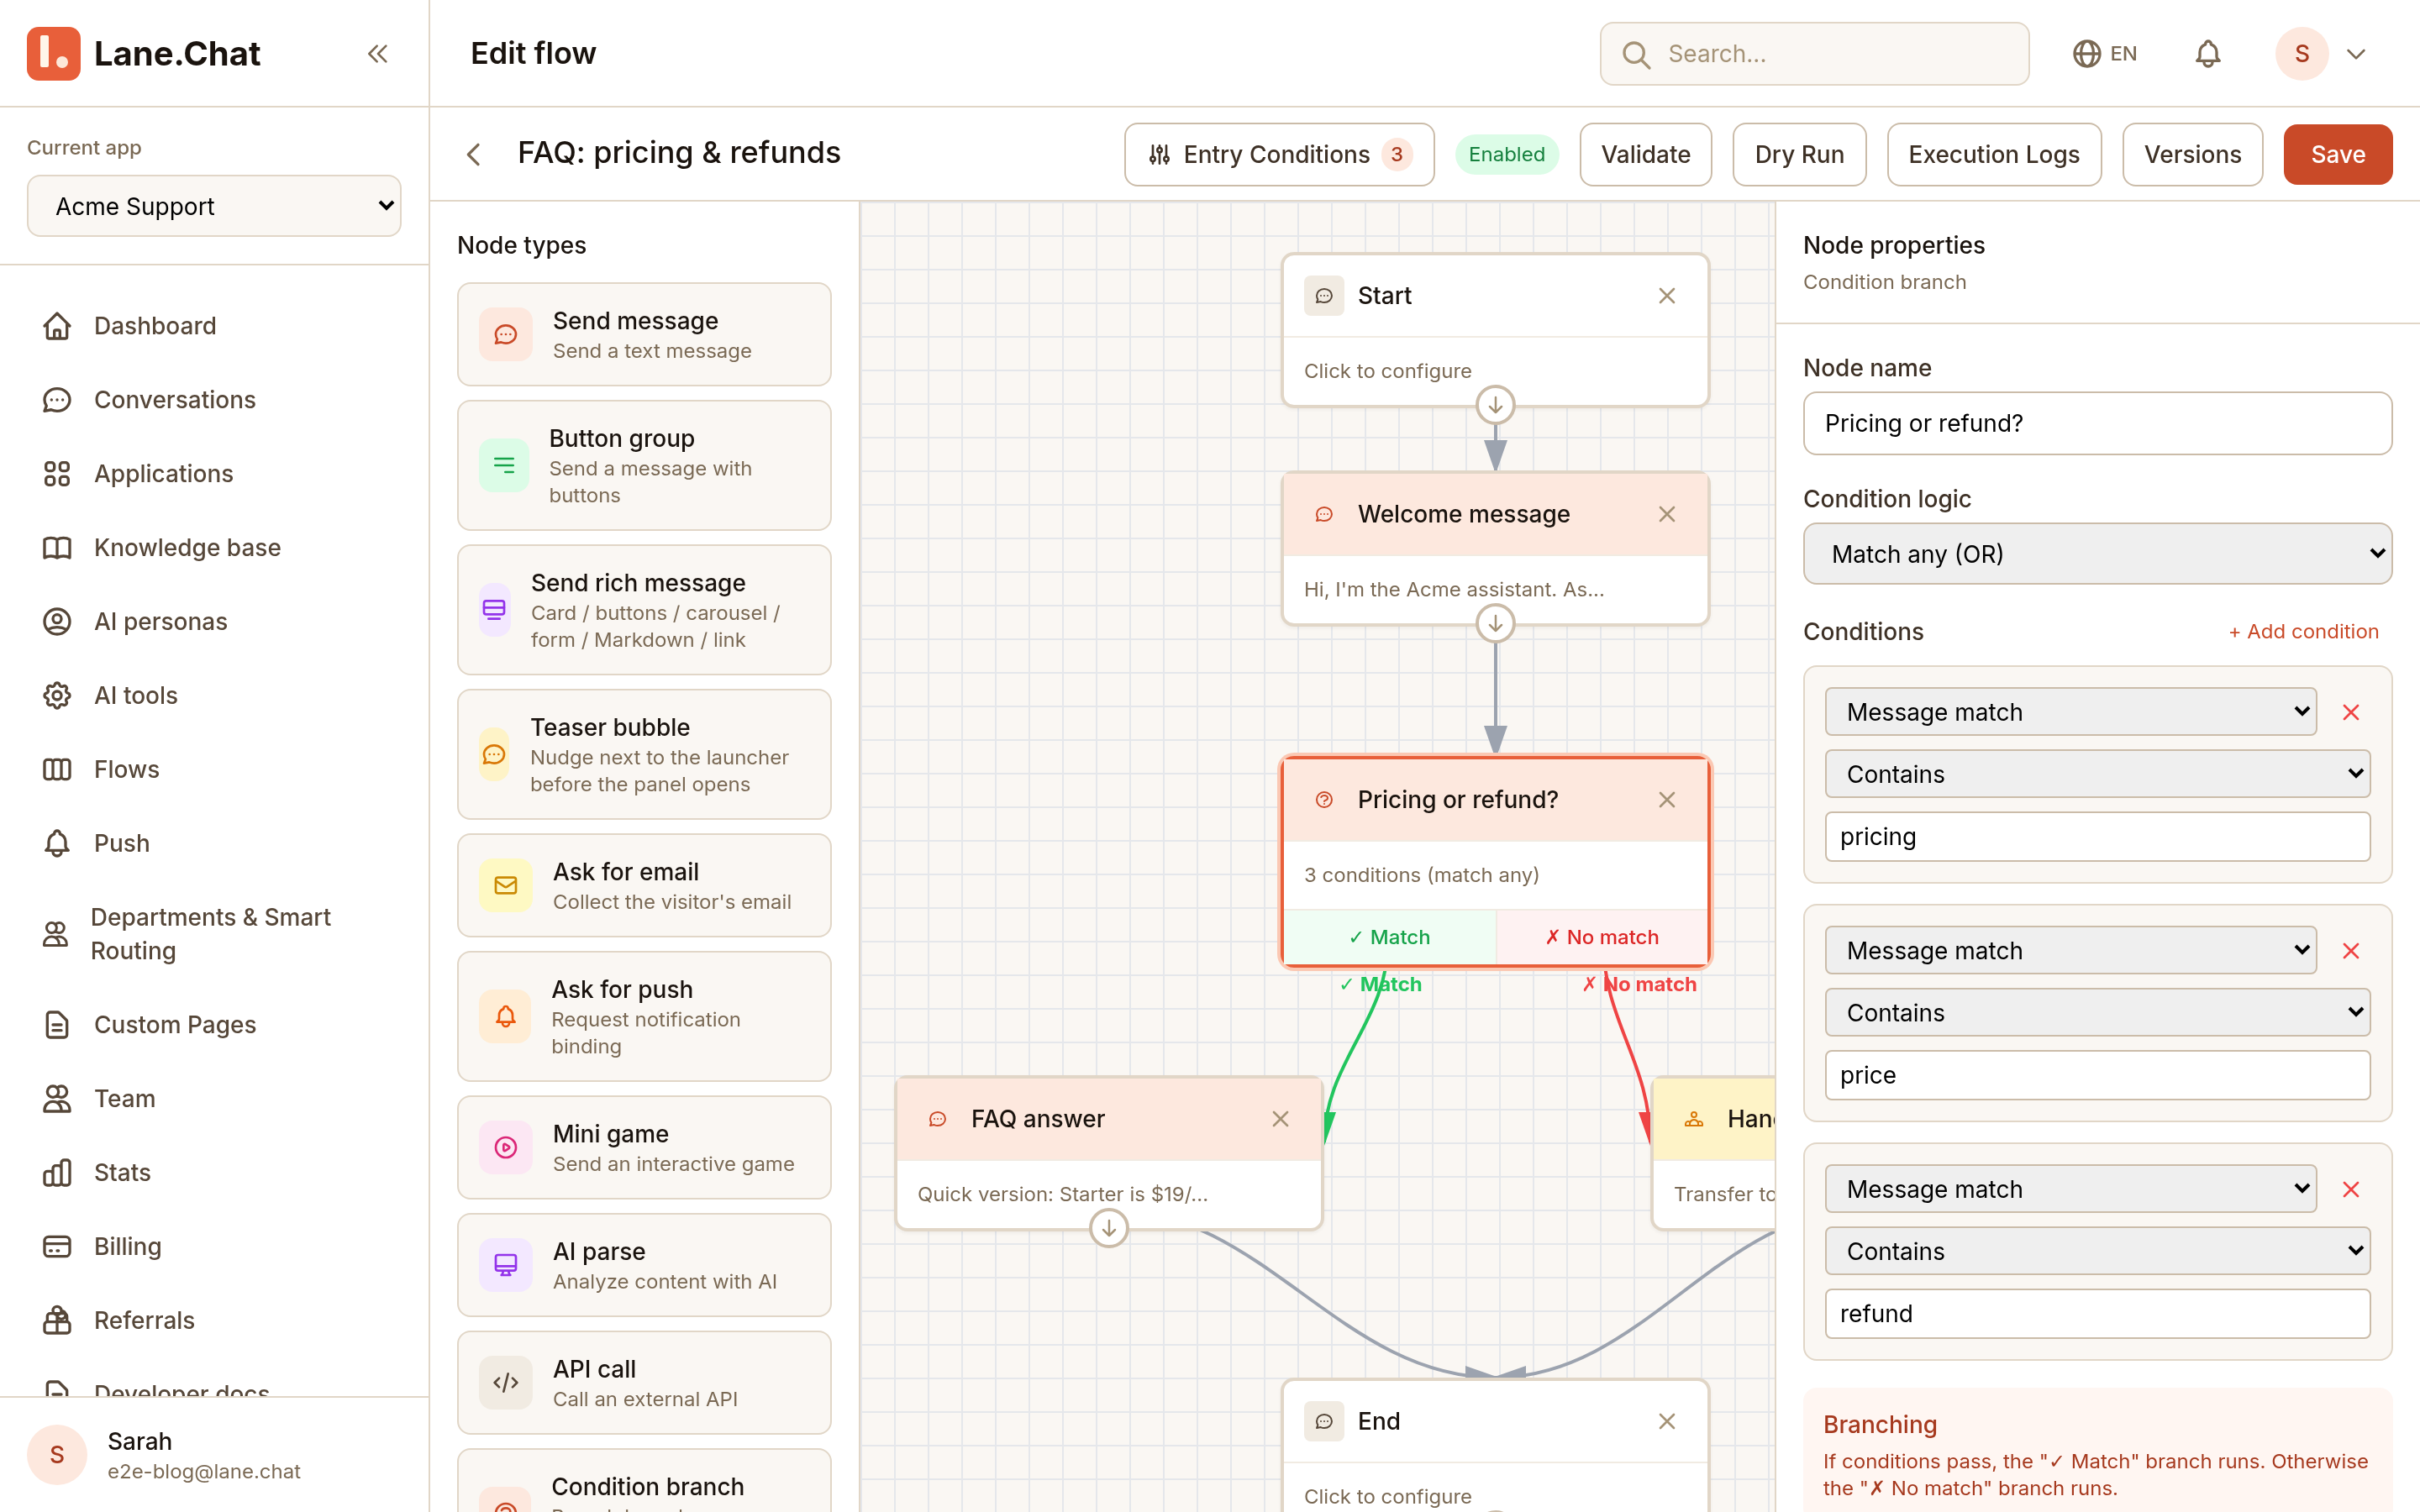Viewport: 2420px width, 1512px height.
Task: Click the Button group node icon
Action: pyautogui.click(x=504, y=466)
